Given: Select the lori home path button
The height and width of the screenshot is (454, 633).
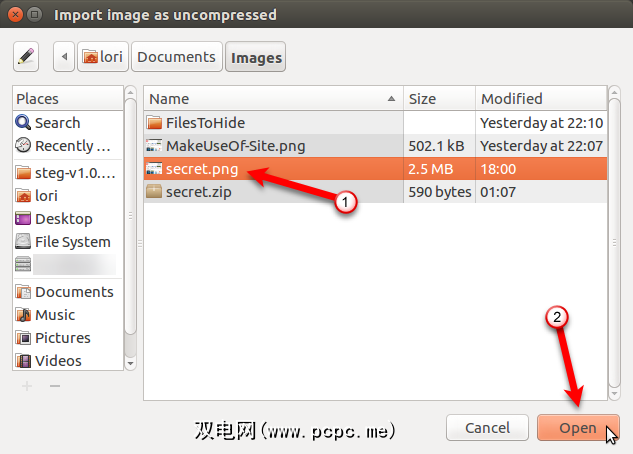Looking at the screenshot, I should [103, 57].
